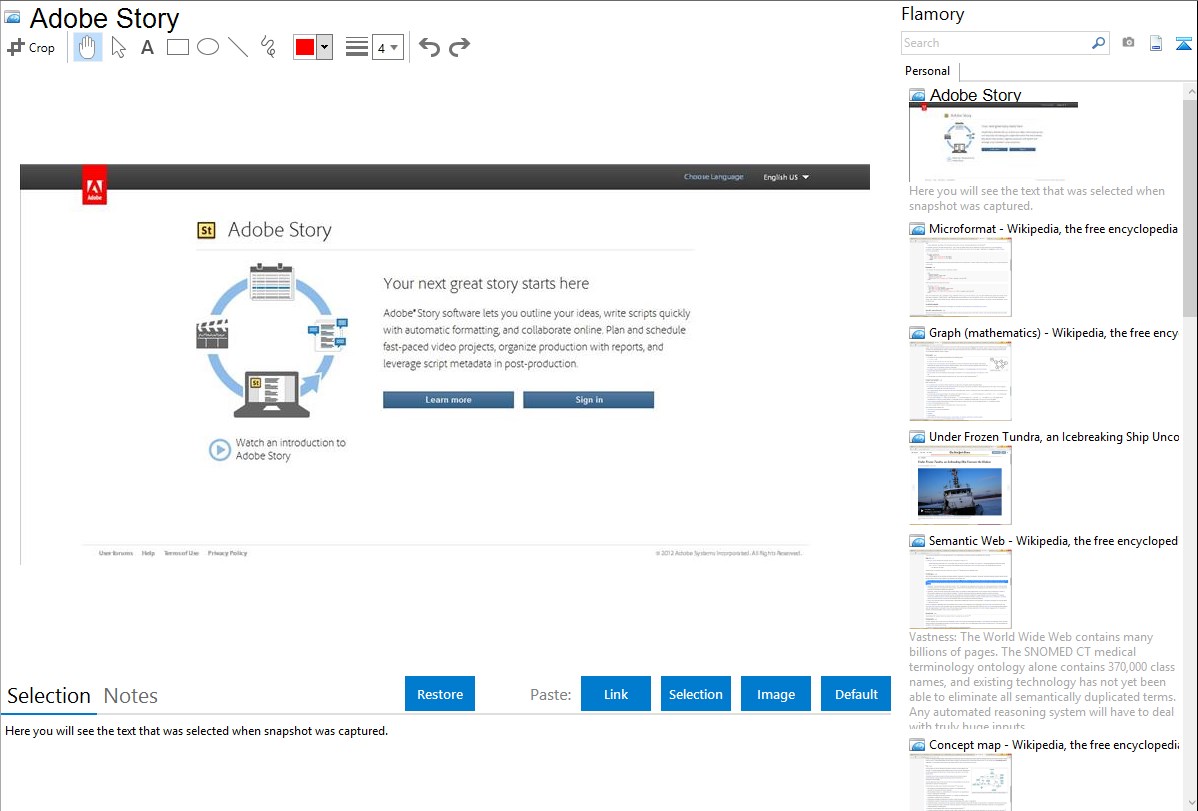Click the snapshot list scrollbar down arrow
The height and width of the screenshot is (811, 1198).
(x=1190, y=803)
